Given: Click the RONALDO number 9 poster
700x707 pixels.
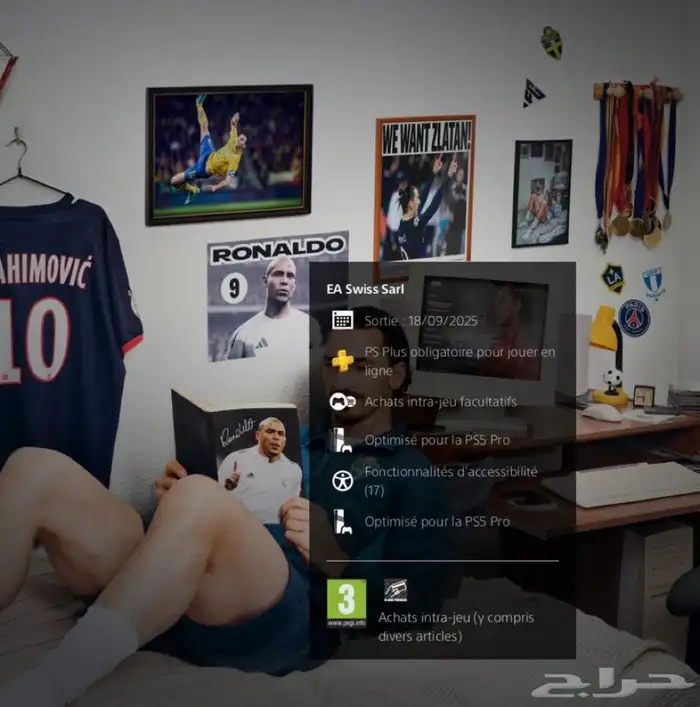Looking at the screenshot, I should [x=277, y=295].
